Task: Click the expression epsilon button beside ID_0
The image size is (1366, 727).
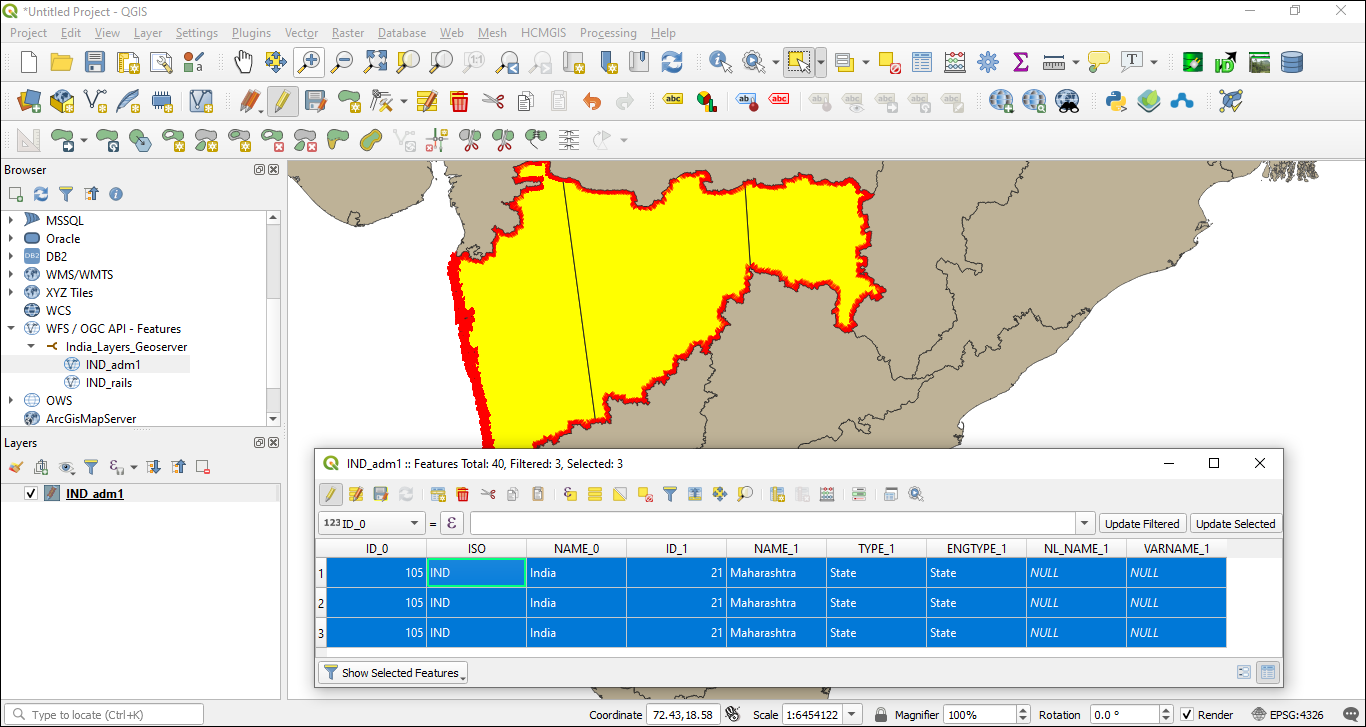Action: point(452,523)
